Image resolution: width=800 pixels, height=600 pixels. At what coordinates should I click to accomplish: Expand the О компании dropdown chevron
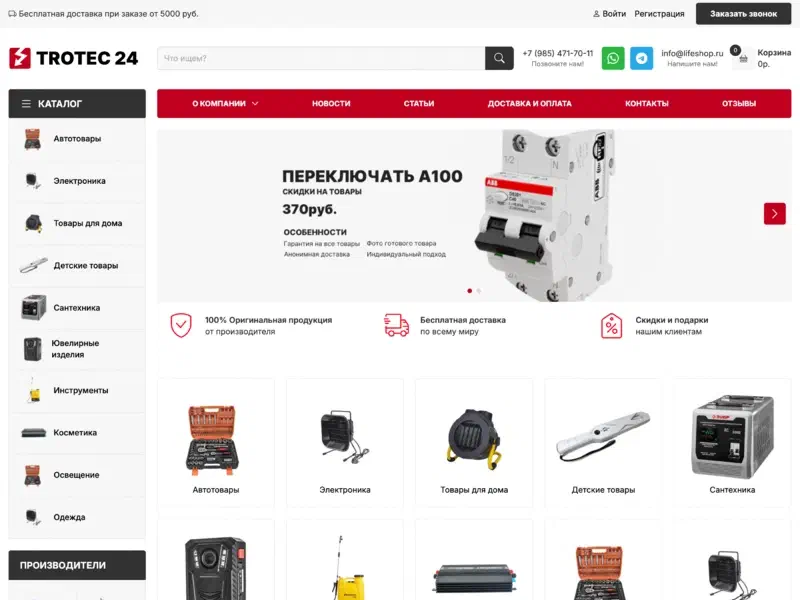255,104
